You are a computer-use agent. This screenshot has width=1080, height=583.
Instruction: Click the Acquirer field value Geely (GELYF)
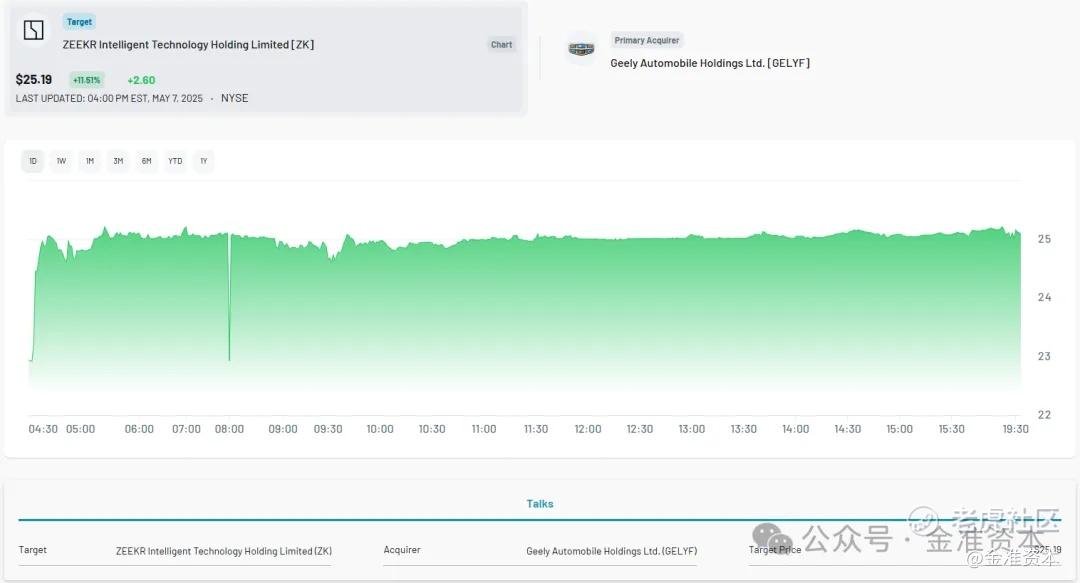[612, 551]
